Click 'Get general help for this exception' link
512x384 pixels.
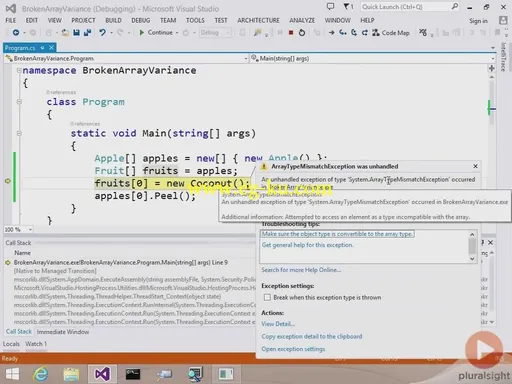coord(307,245)
